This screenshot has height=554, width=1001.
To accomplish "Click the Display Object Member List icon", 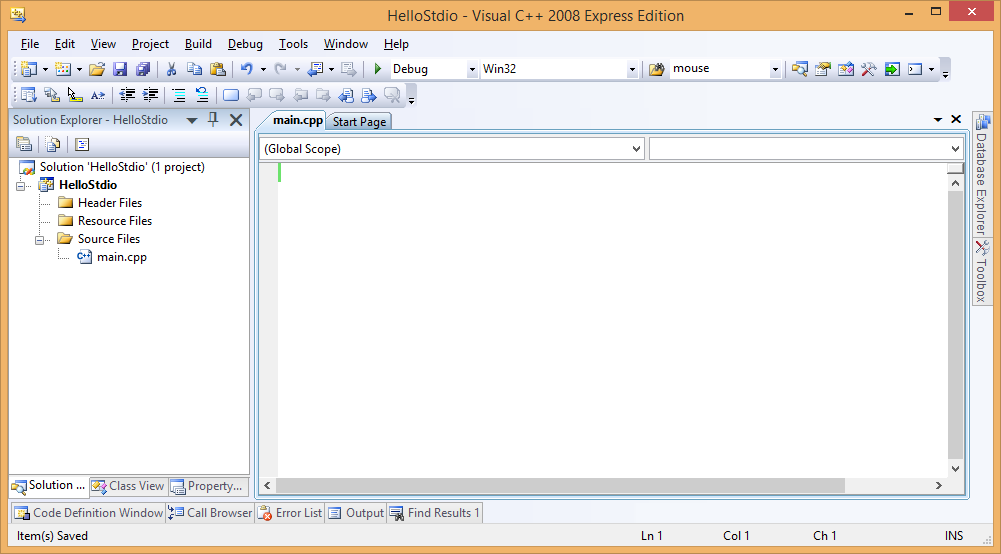I will pos(29,95).
